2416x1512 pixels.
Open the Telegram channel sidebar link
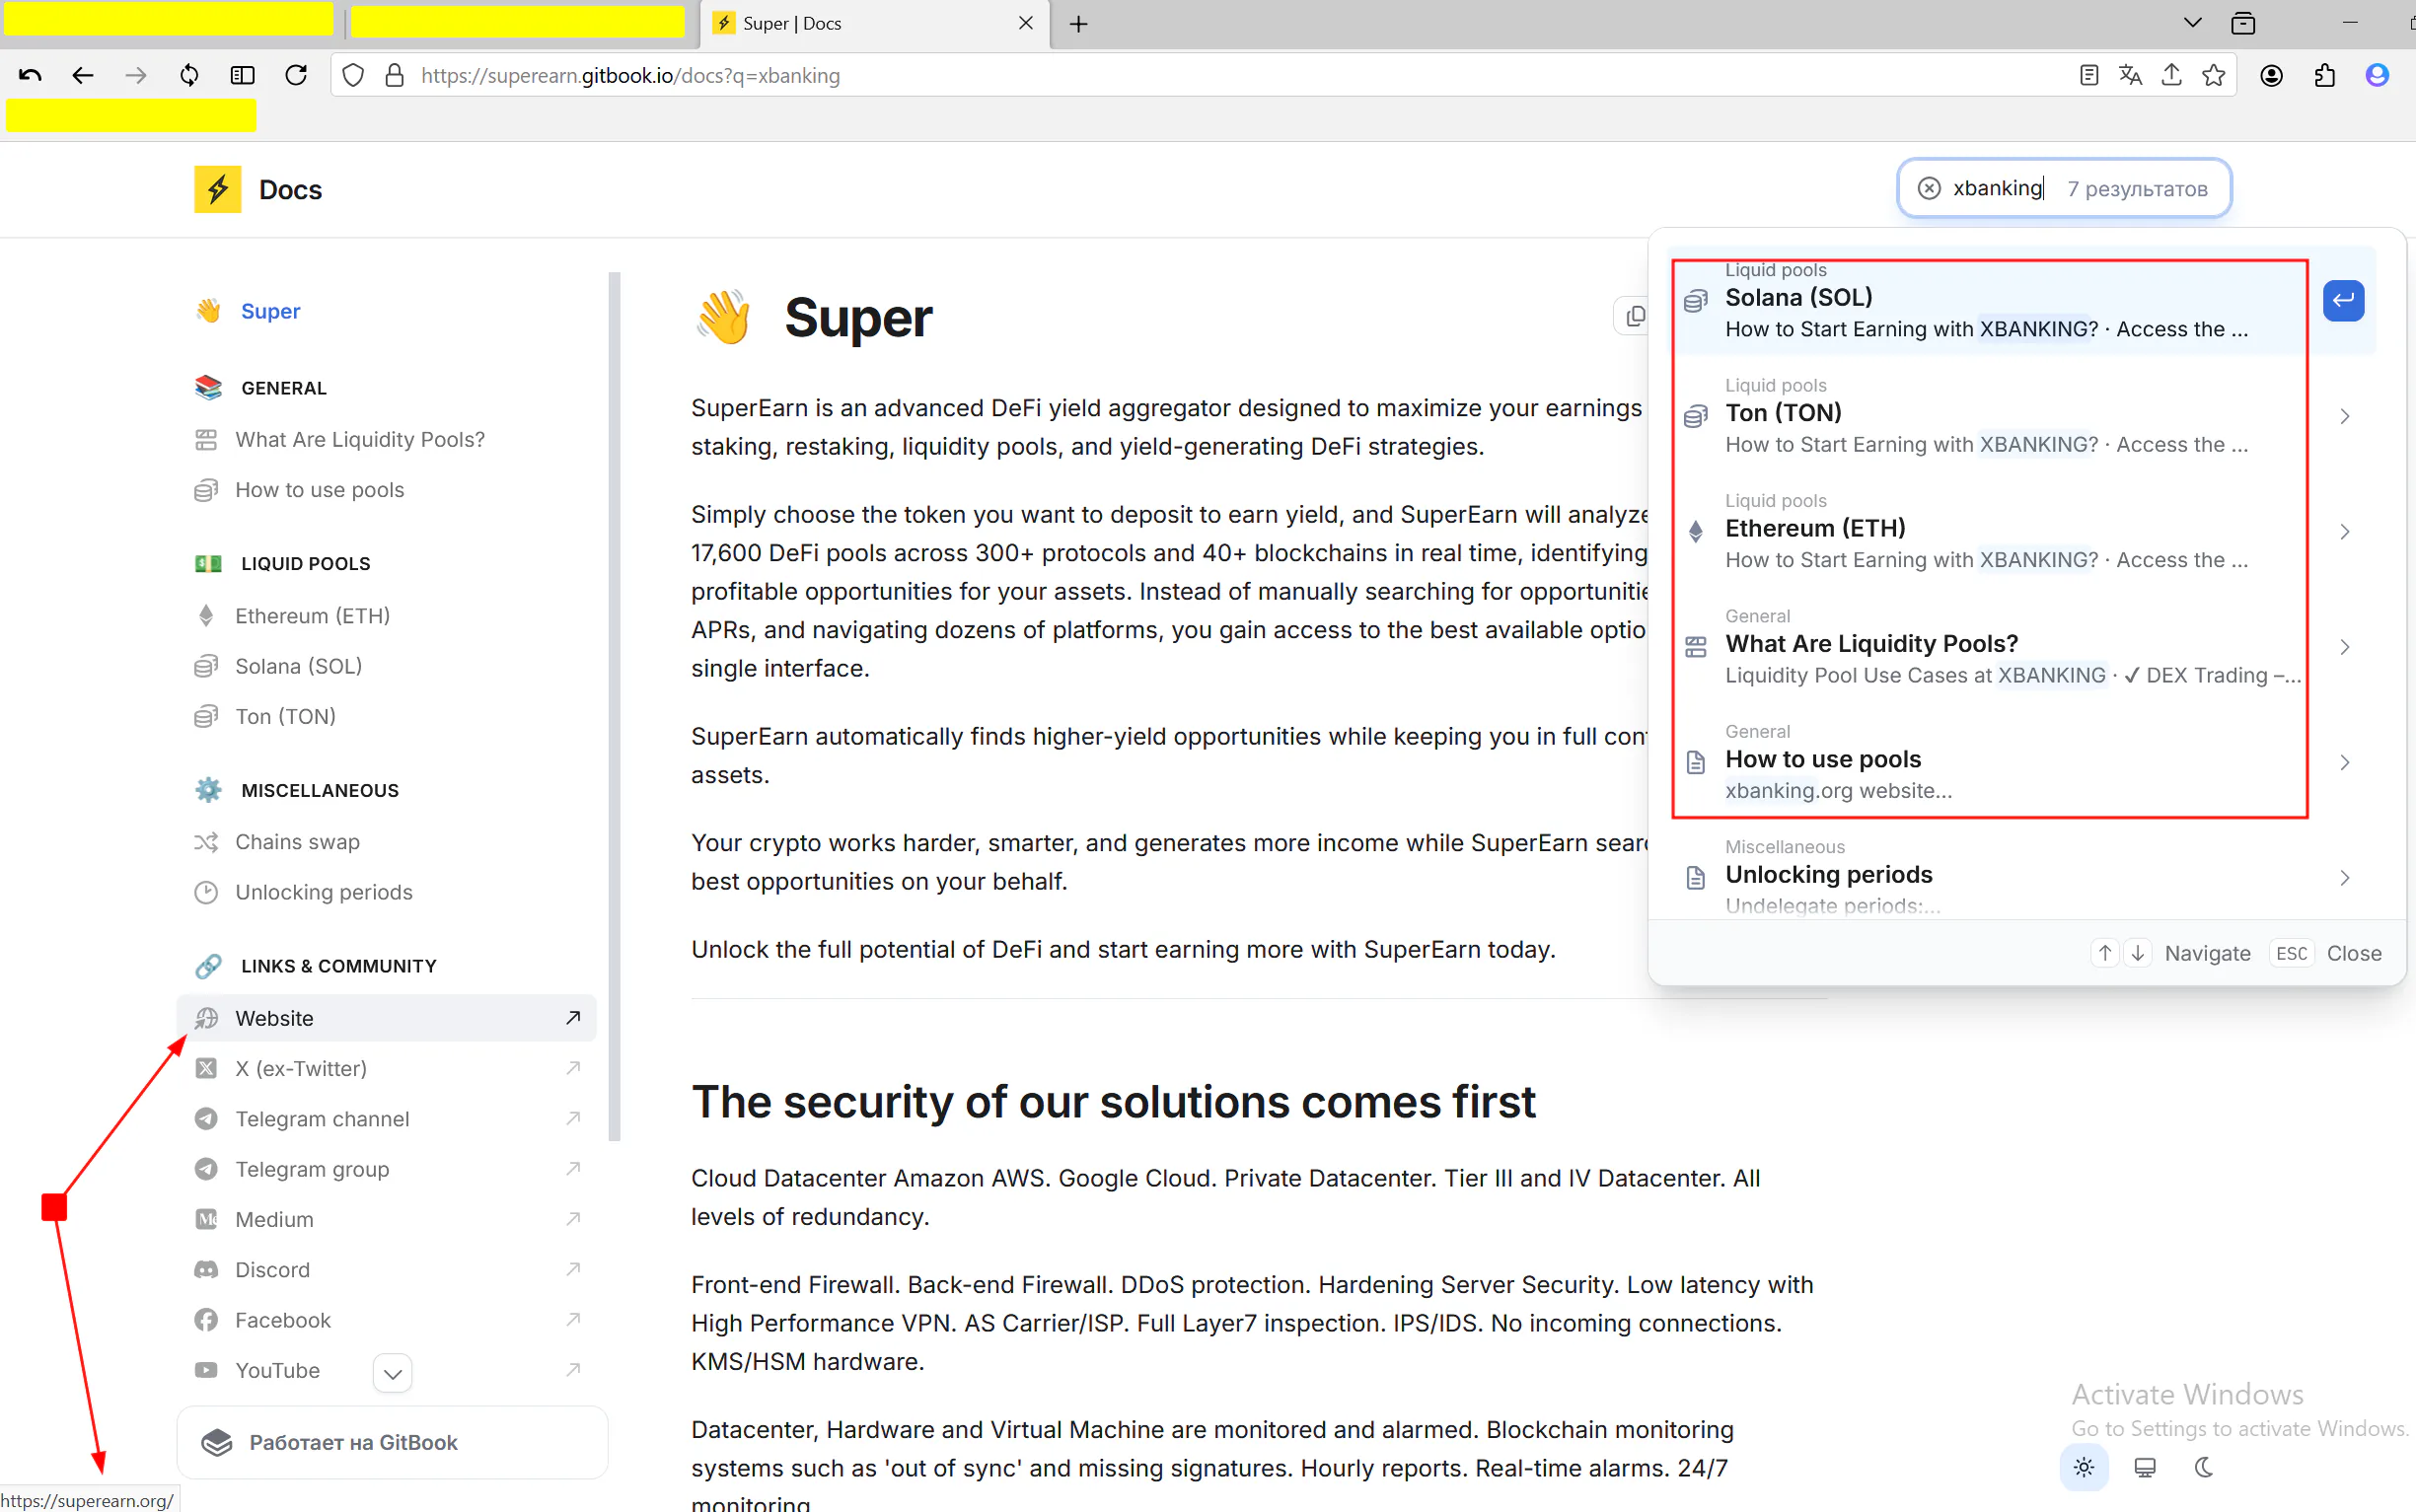pyautogui.click(x=386, y=1119)
